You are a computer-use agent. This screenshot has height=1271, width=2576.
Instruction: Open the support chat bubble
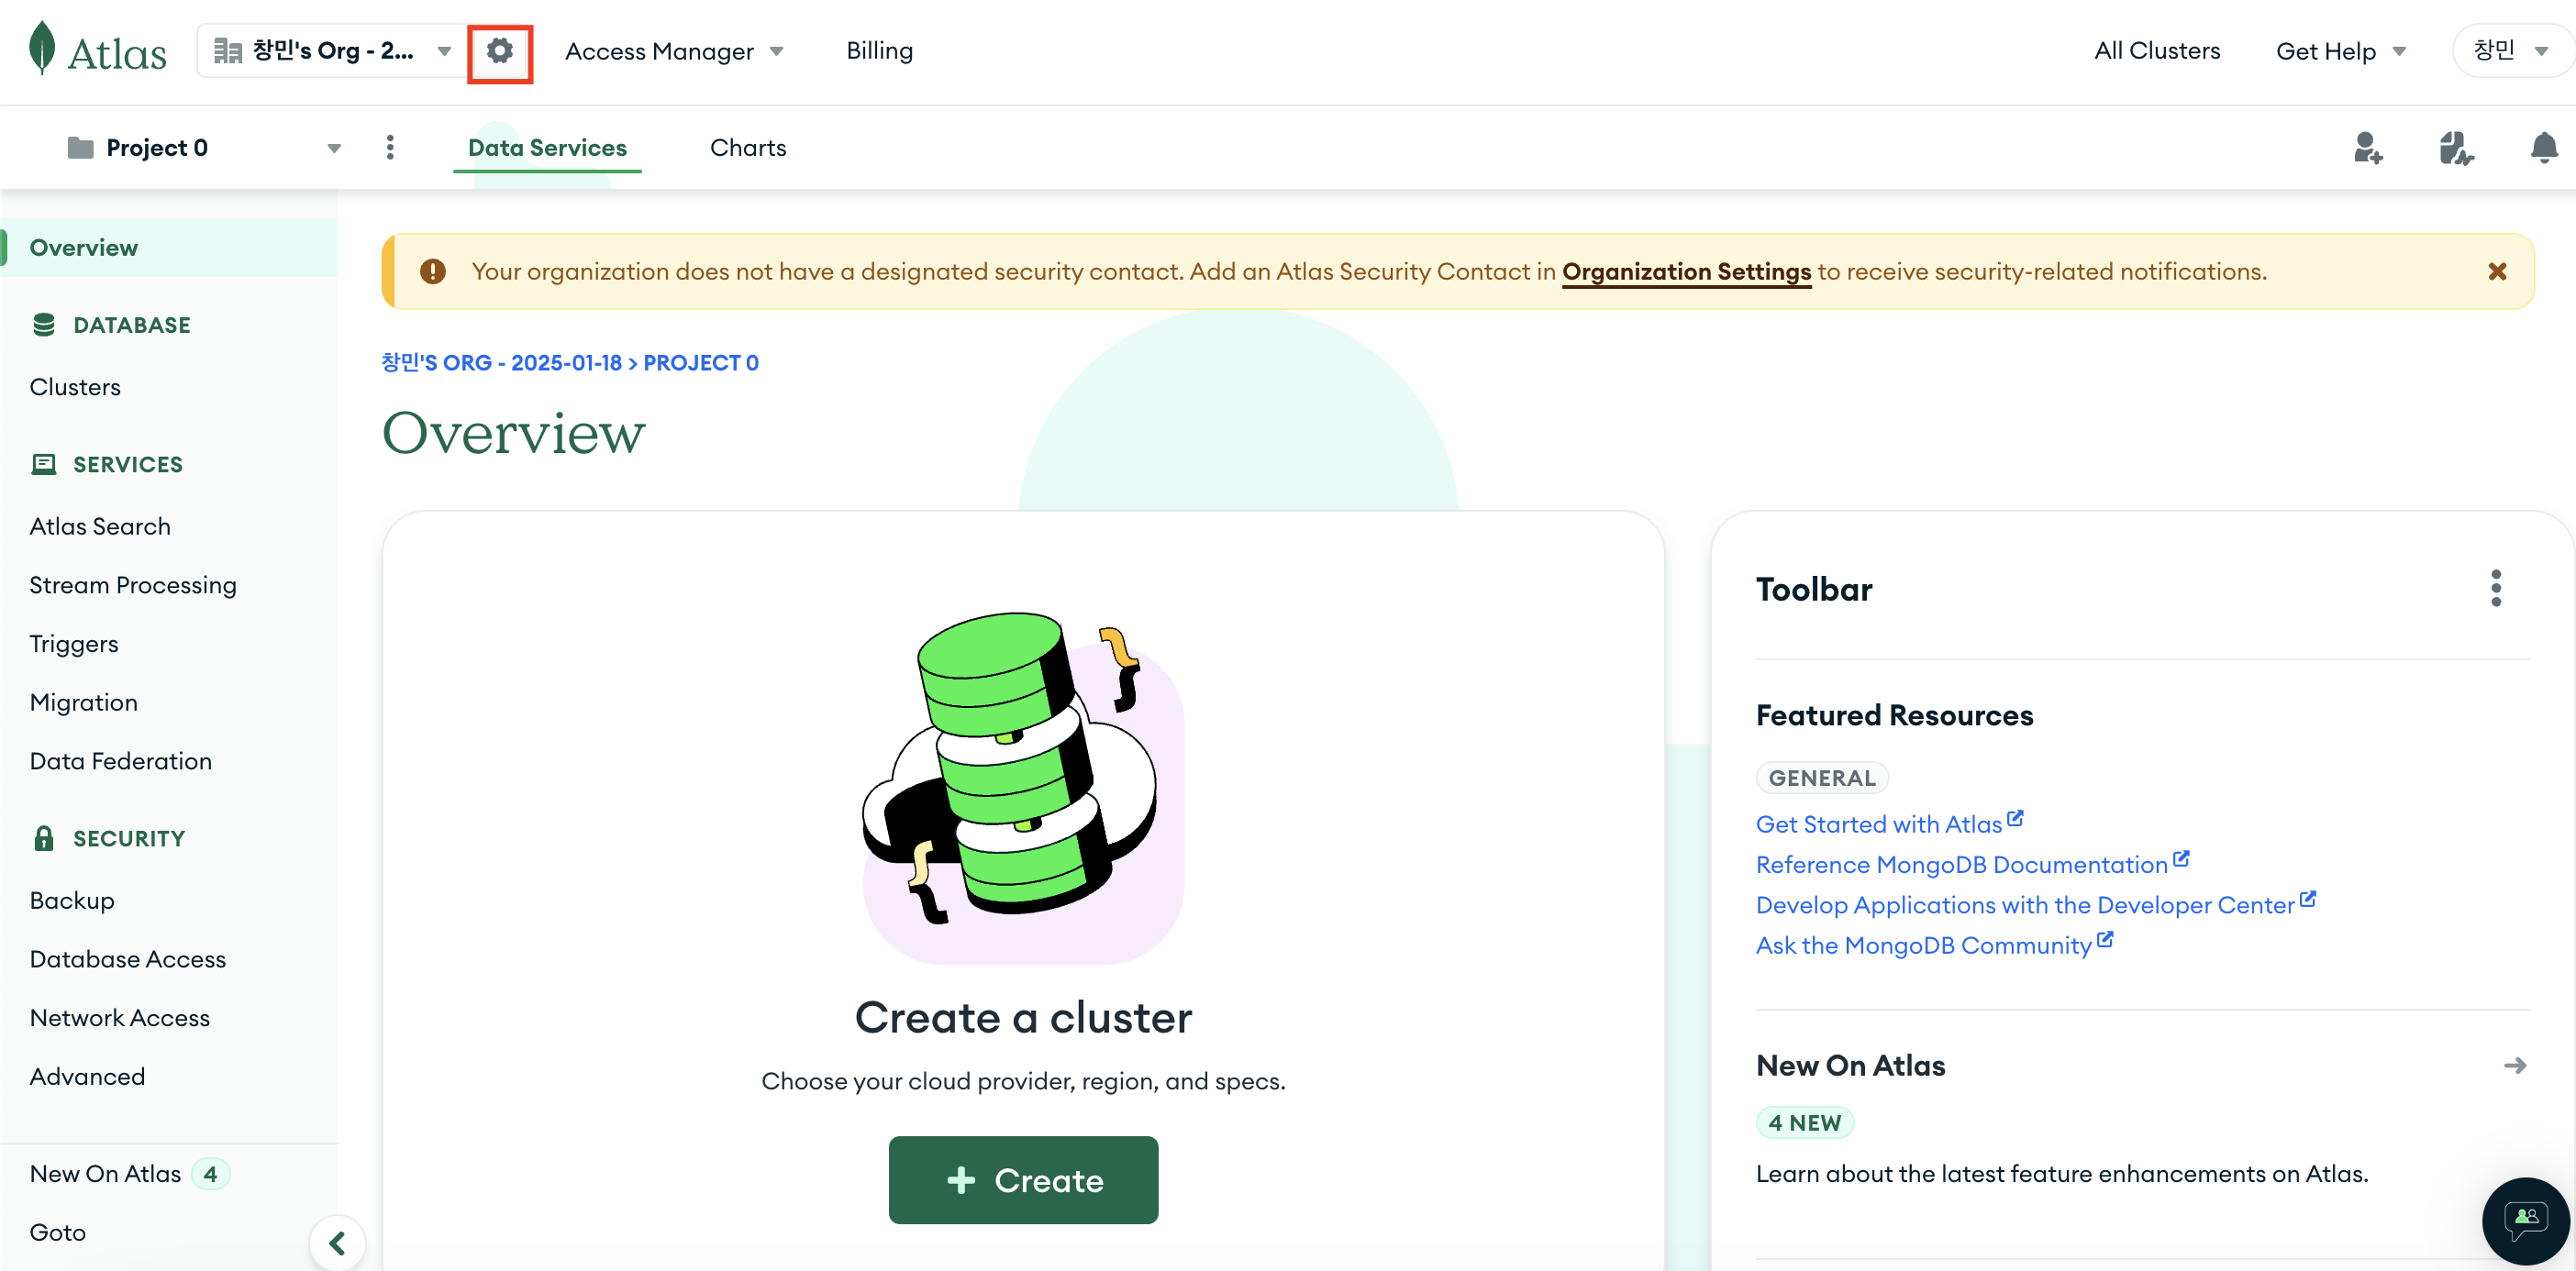2526,1220
